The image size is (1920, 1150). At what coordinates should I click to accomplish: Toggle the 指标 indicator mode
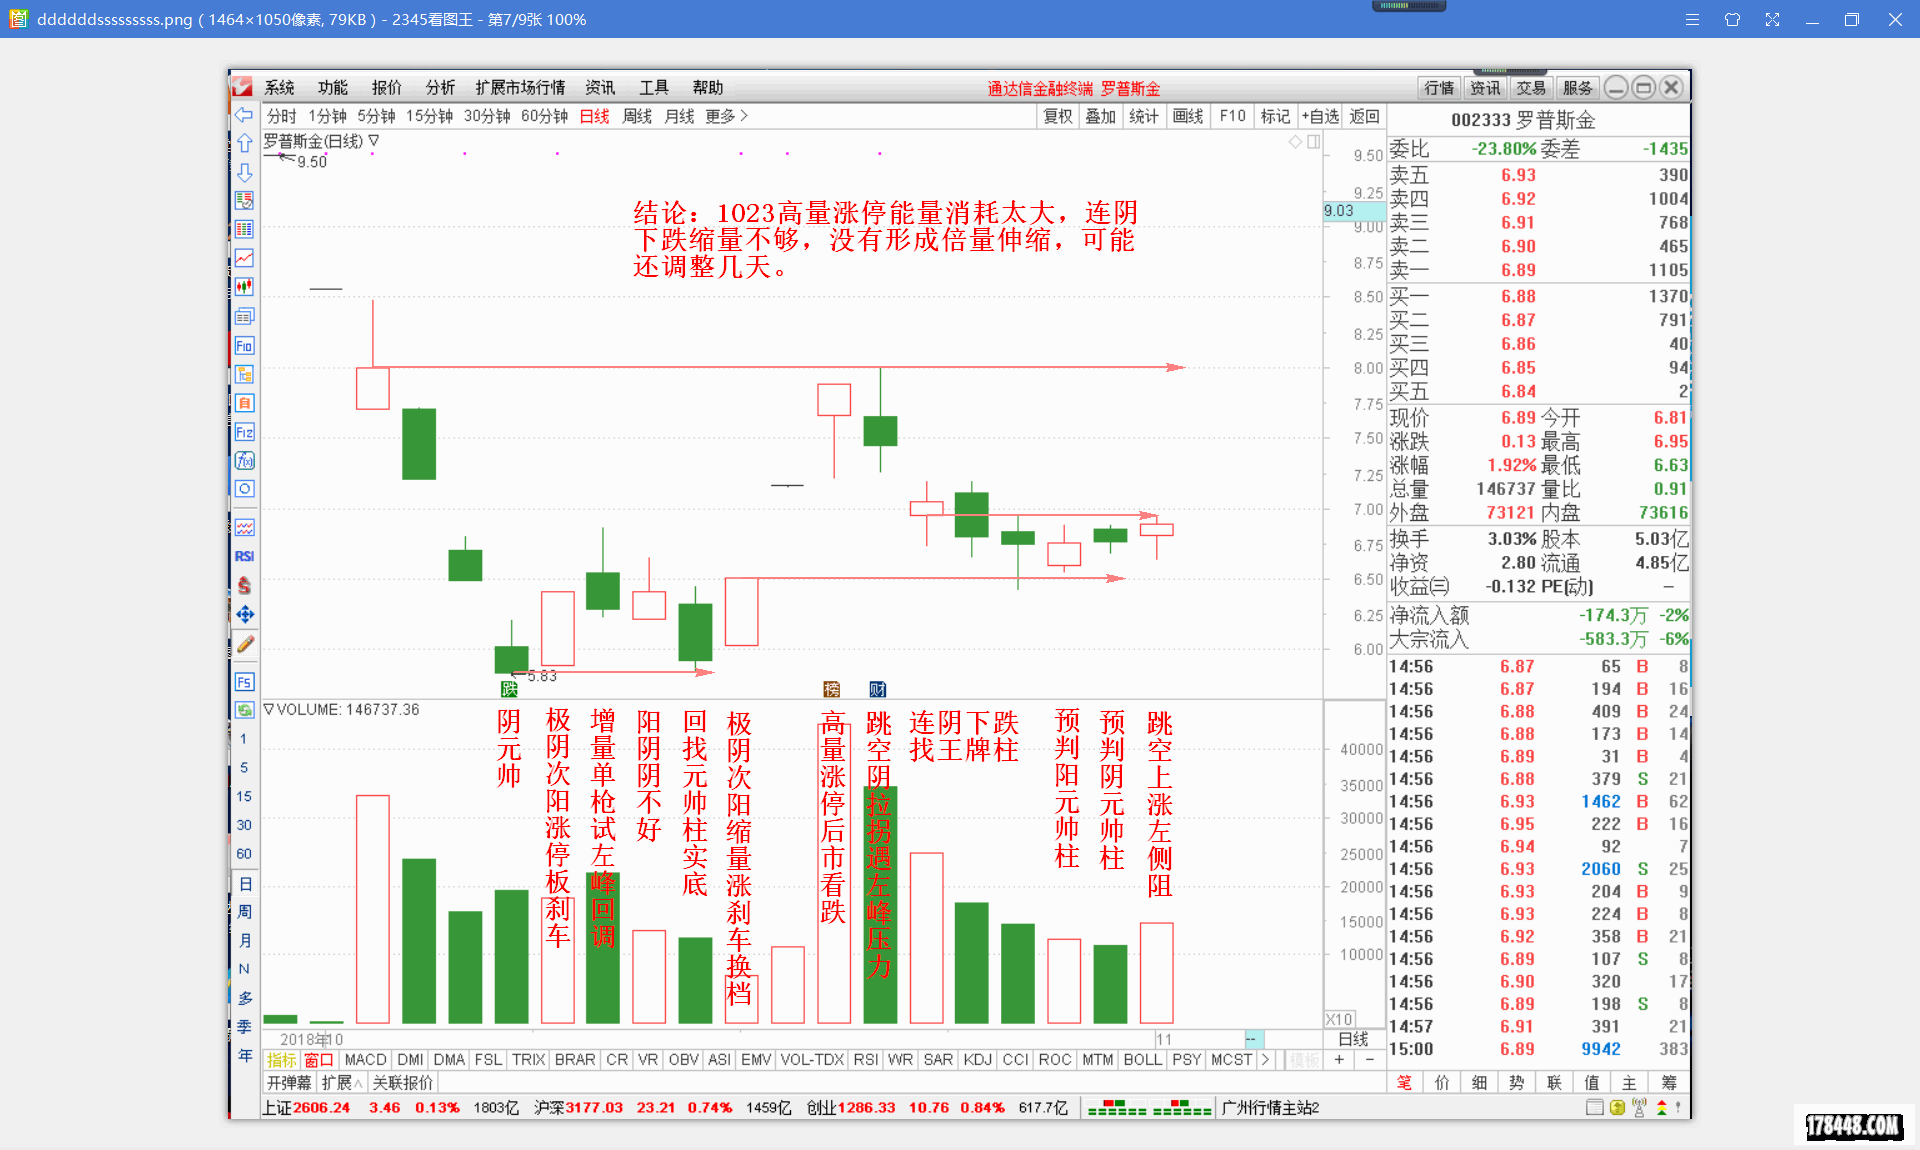[281, 1060]
